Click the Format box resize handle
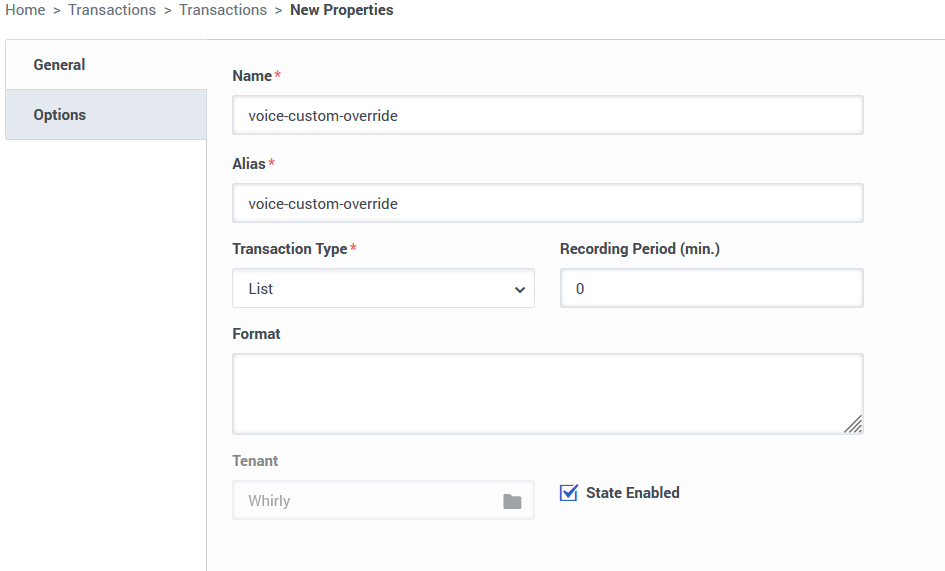Viewport: 945px width, 571px height. click(853, 424)
